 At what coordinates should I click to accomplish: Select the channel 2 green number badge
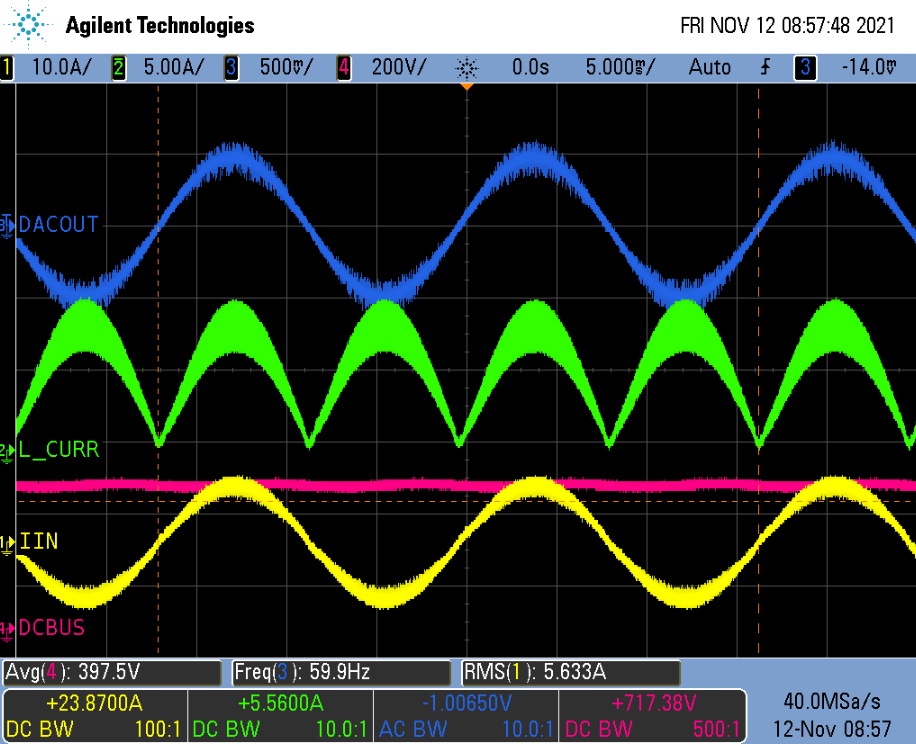119,68
